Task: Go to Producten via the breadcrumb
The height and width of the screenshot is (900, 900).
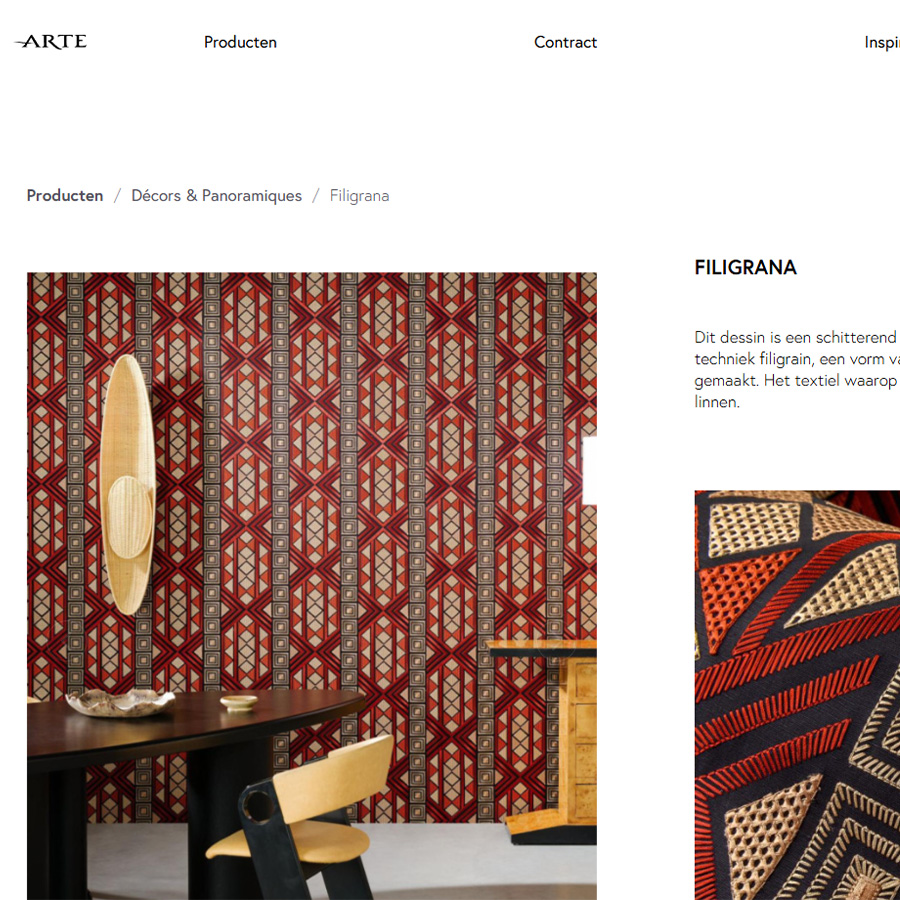Action: pyautogui.click(x=65, y=196)
